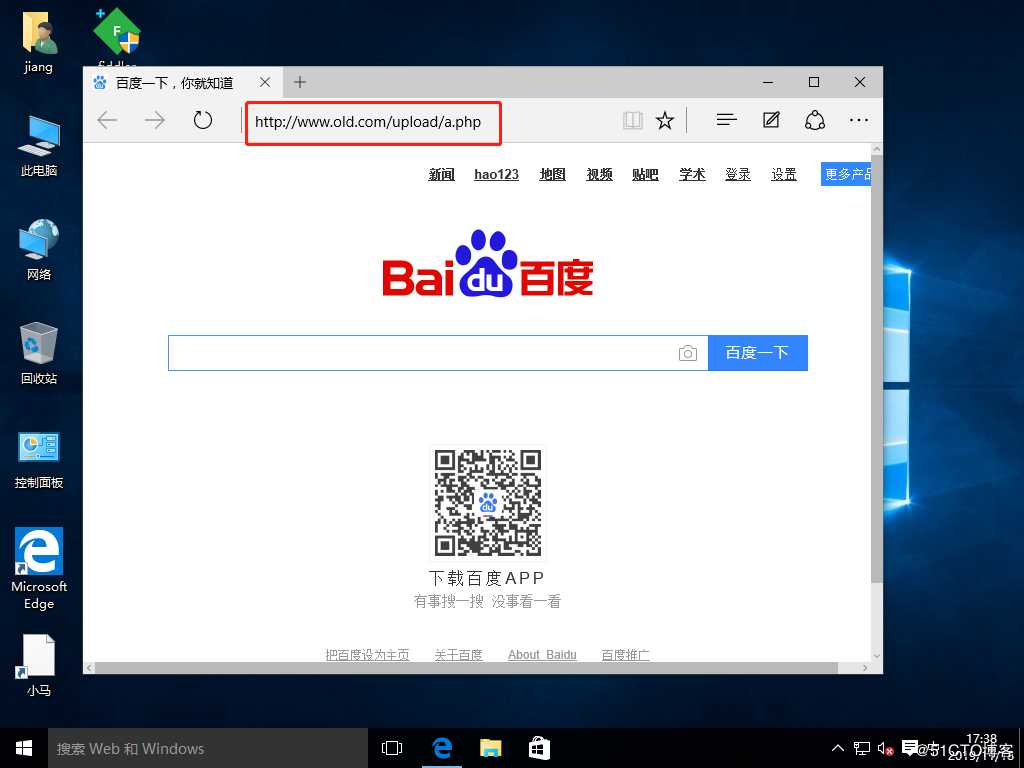
Task: Open the Hub lines icon in Edge
Action: click(726, 120)
